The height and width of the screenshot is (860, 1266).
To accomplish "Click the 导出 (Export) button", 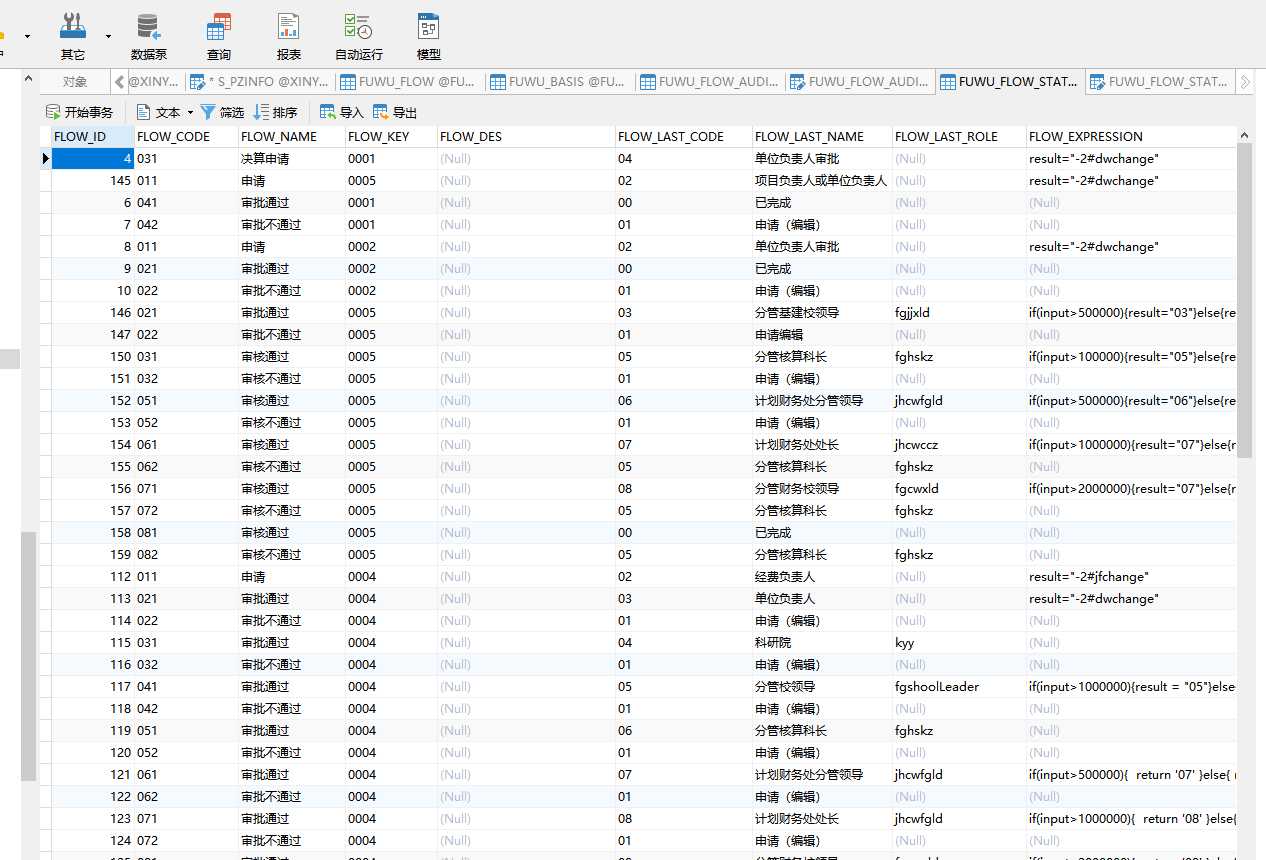I will [x=394, y=112].
